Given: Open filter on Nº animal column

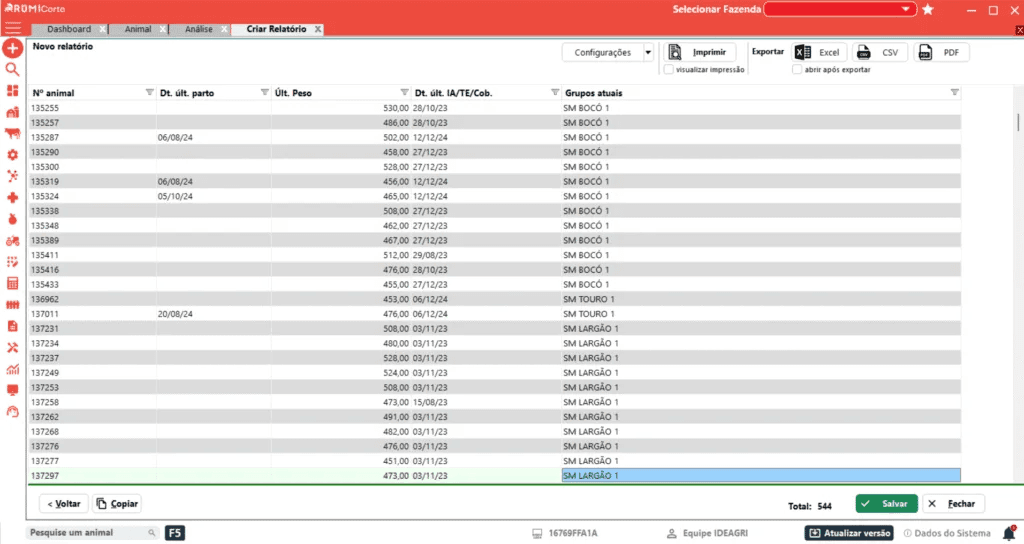Looking at the screenshot, I should click(150, 93).
